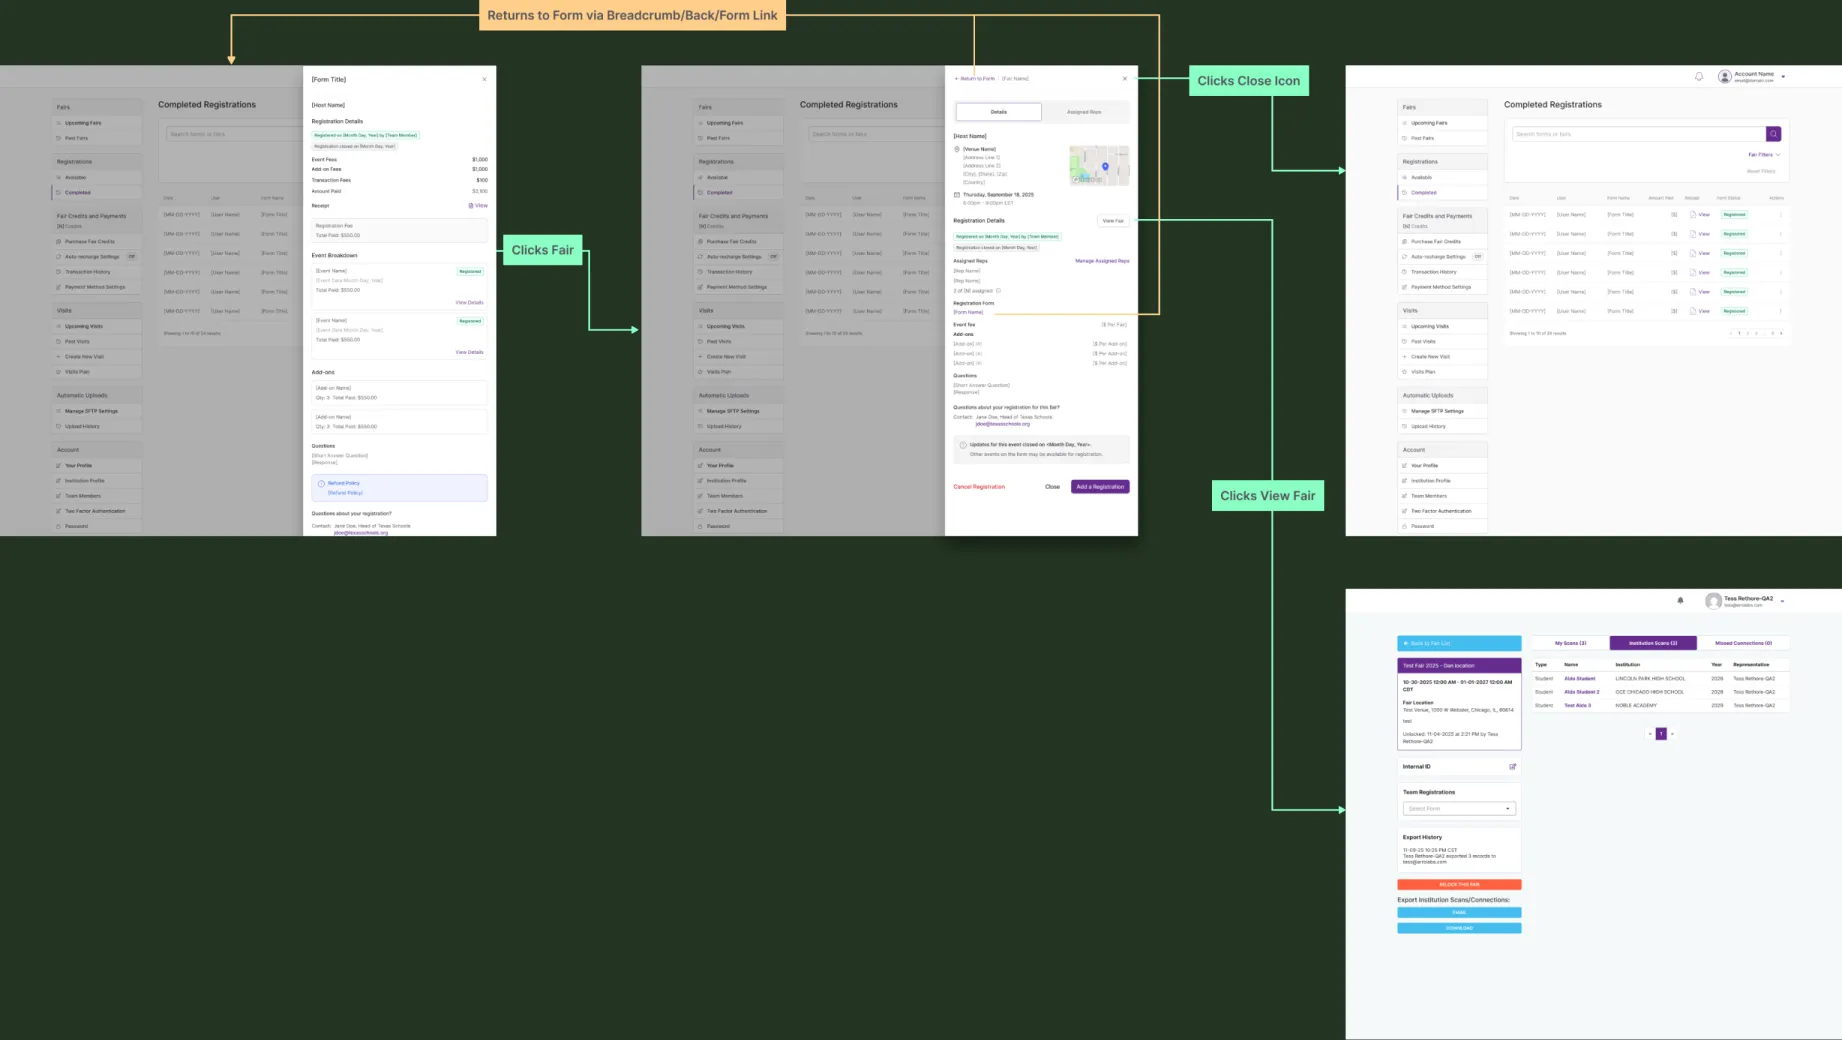This screenshot has height=1040, width=1842.
Task: Click the search field in the undimmed Completed Registrations screen
Action: 1638,134
